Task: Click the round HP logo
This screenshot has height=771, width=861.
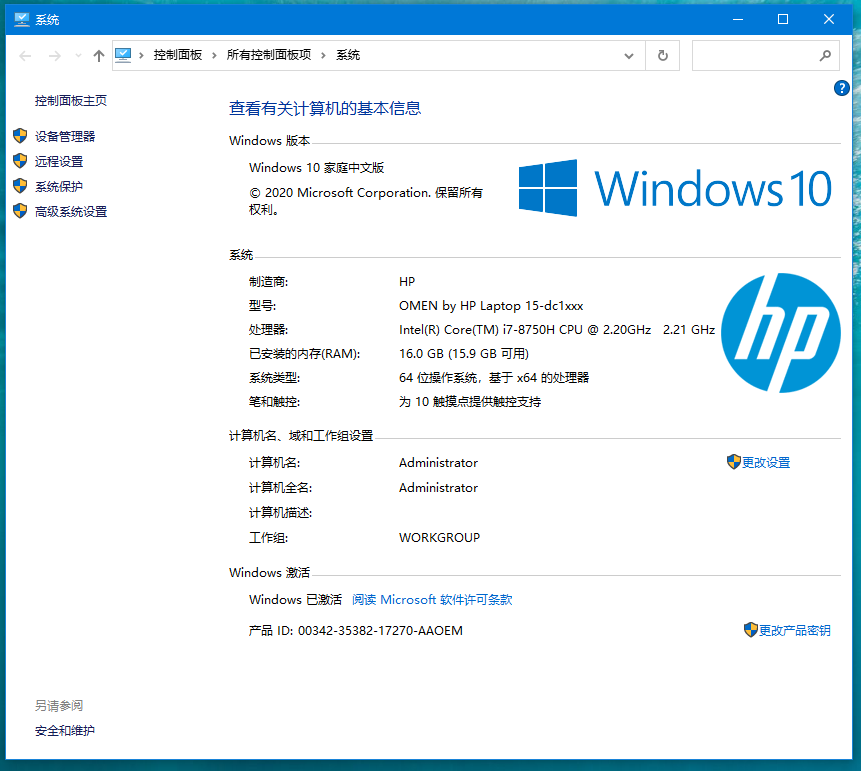Action: point(780,333)
